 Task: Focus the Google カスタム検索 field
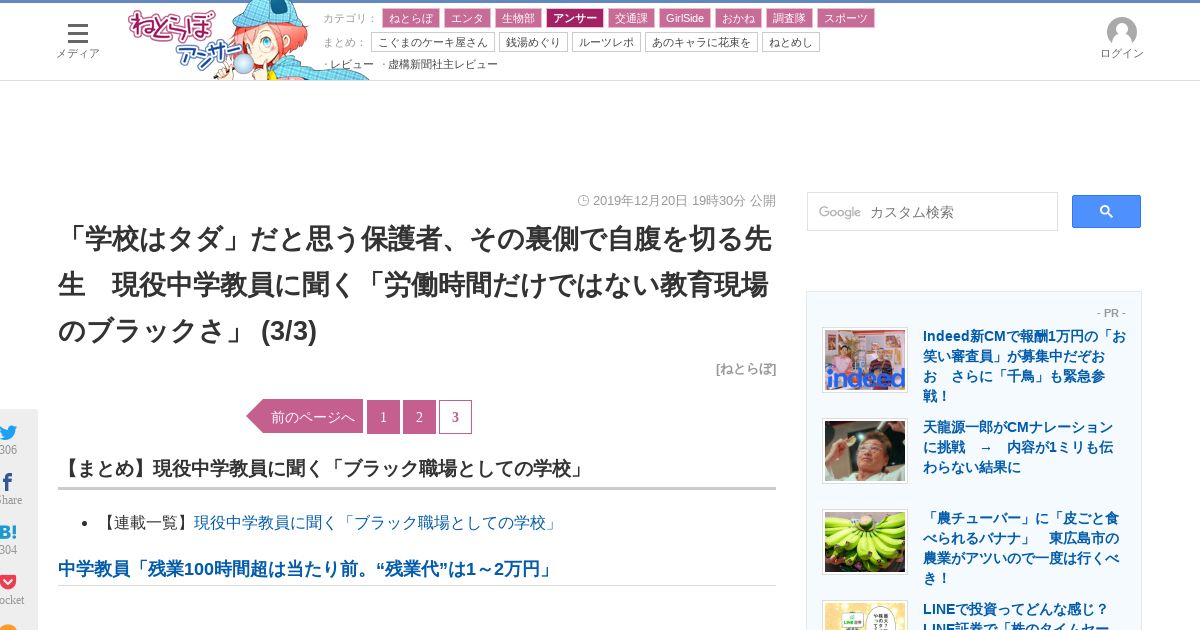932,212
